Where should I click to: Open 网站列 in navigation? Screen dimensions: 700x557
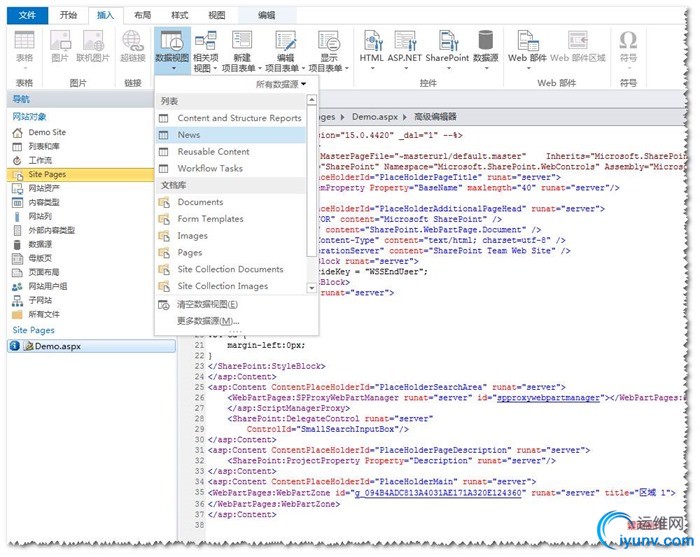(x=40, y=216)
